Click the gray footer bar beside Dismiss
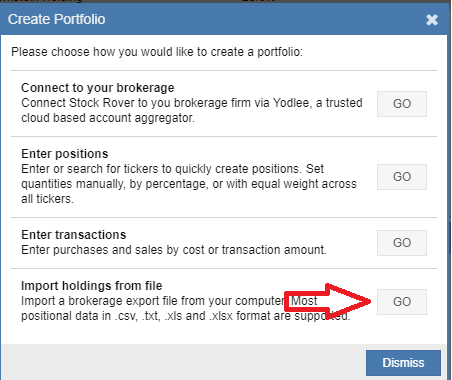 tap(183, 362)
